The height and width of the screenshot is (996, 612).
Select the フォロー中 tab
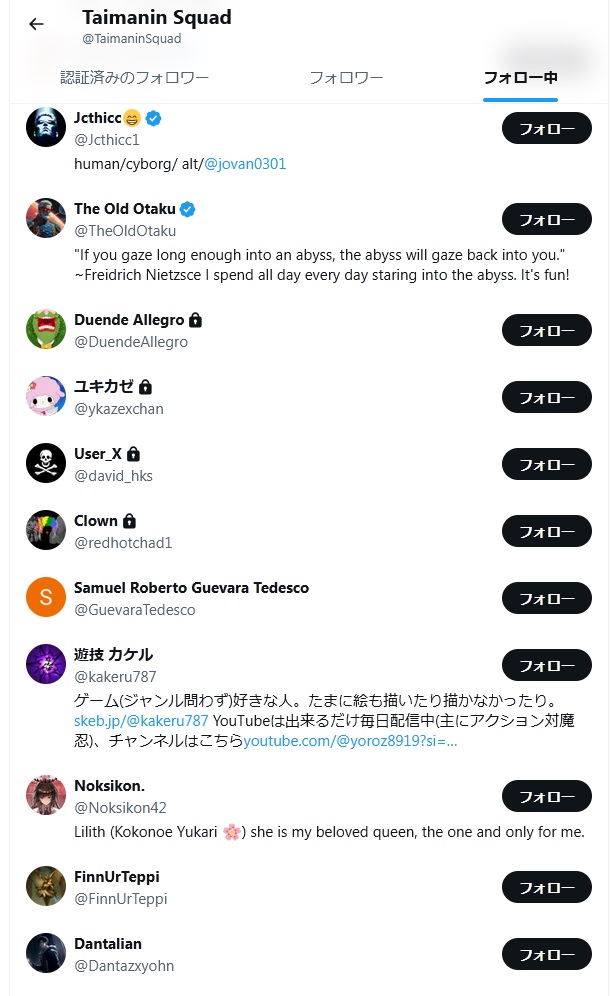[x=520, y=78]
